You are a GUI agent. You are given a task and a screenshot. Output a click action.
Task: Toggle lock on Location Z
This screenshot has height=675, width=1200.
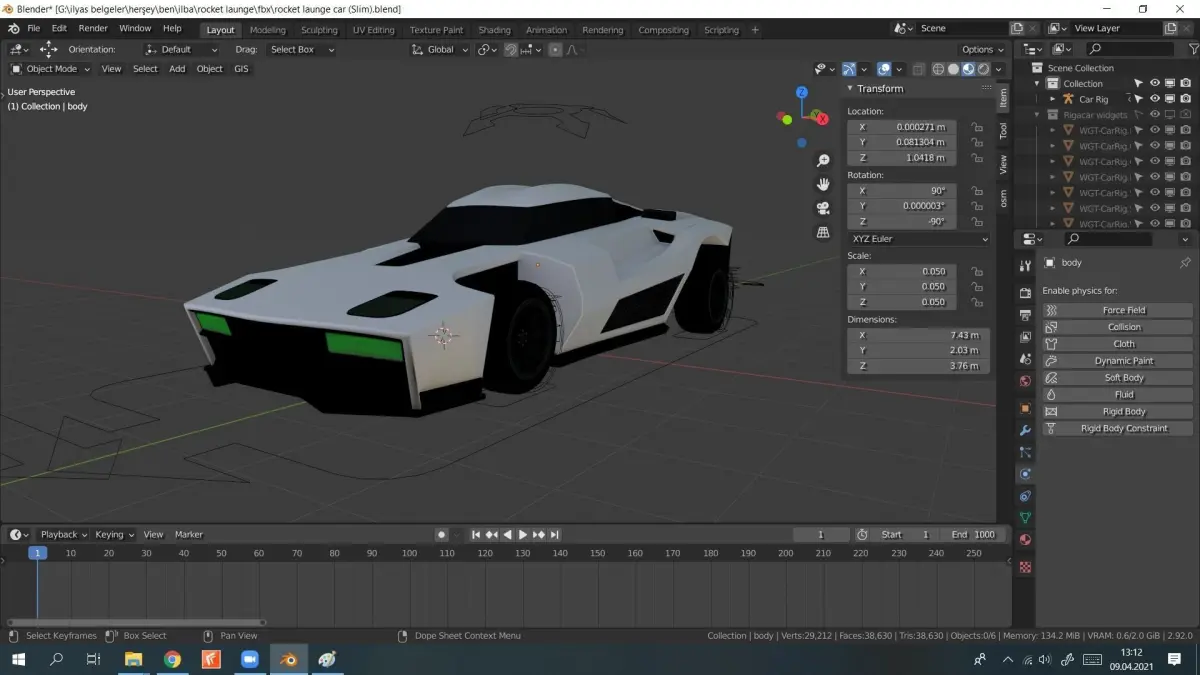tap(976, 158)
